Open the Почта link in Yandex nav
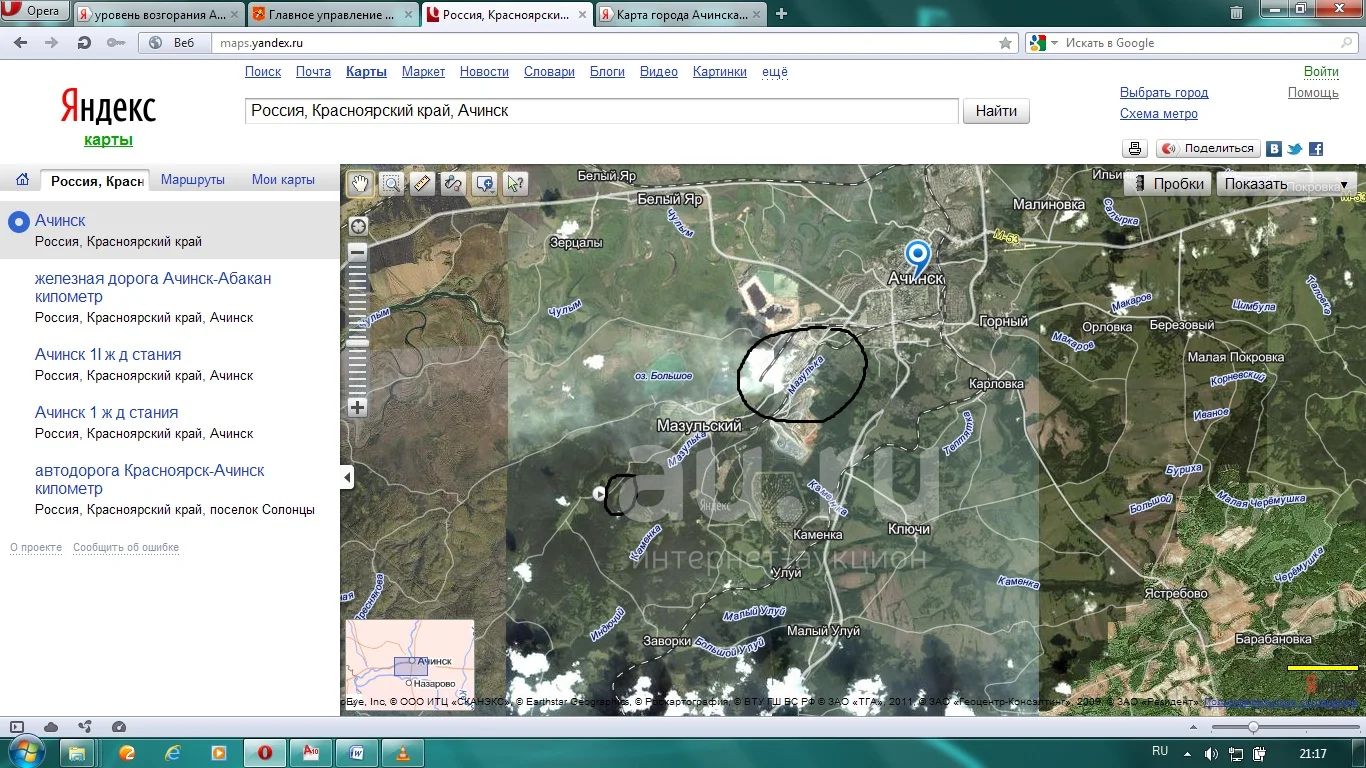This screenshot has height=768, width=1366. (x=313, y=72)
